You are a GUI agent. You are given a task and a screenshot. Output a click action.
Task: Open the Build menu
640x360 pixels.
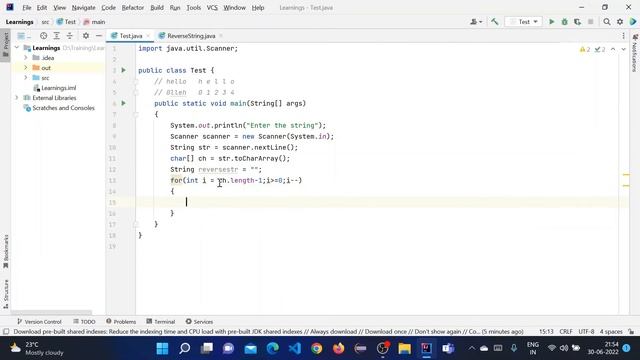[x=157, y=8]
